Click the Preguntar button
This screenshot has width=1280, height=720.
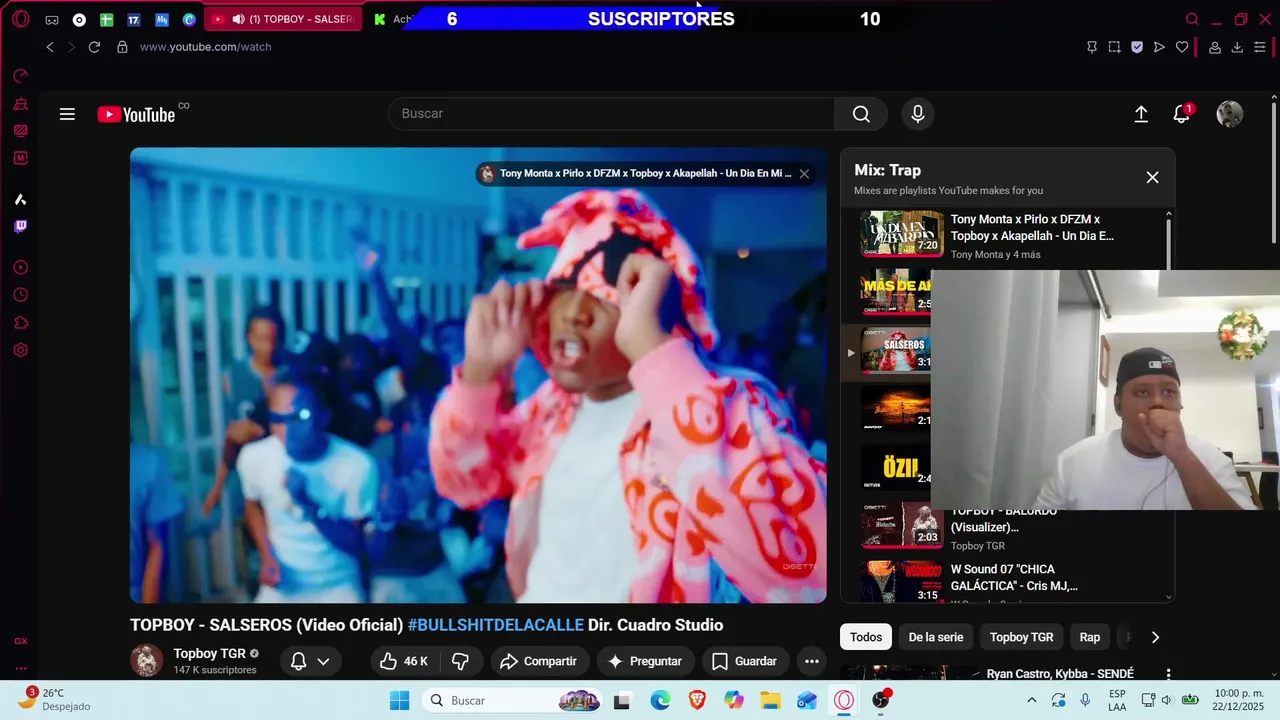point(645,661)
